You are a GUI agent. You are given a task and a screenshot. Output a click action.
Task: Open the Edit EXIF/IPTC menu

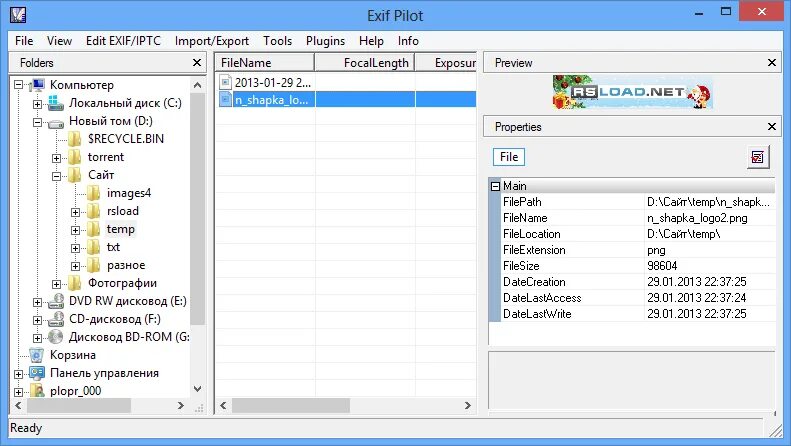123,41
